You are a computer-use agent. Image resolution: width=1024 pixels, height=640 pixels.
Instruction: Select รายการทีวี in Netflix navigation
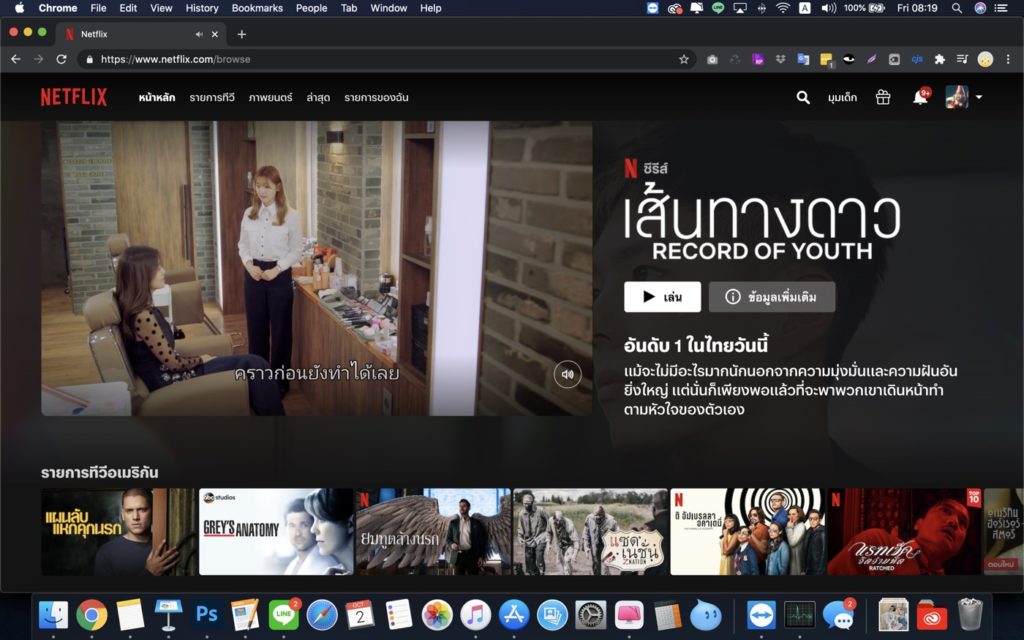(x=212, y=98)
